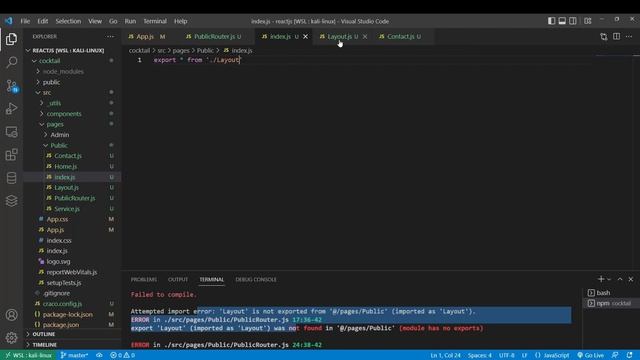Click Spaces: 4 indentation setting
The height and width of the screenshot is (360, 640).
(480, 355)
